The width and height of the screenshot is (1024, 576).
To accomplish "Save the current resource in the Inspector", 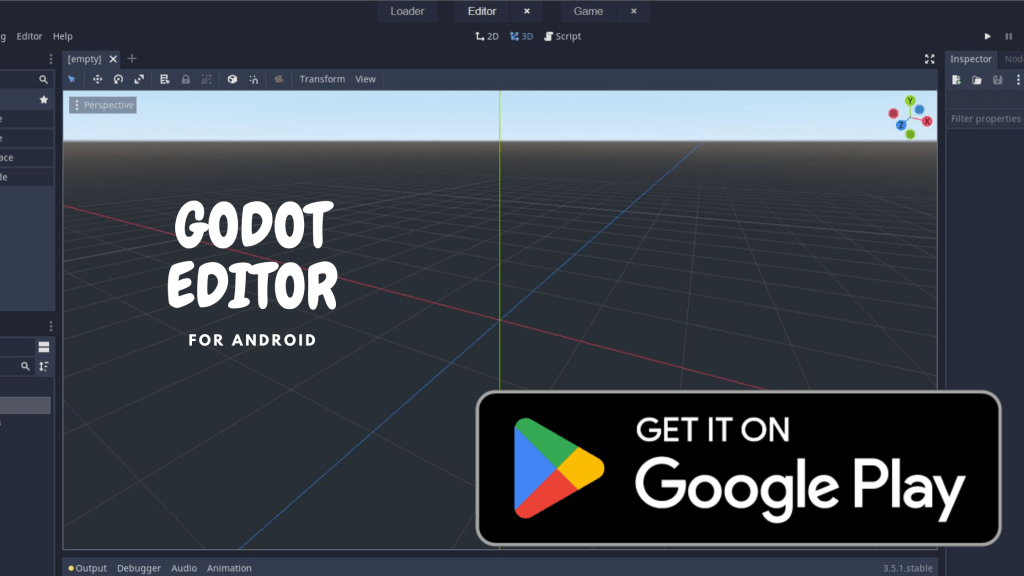I will coord(997,79).
